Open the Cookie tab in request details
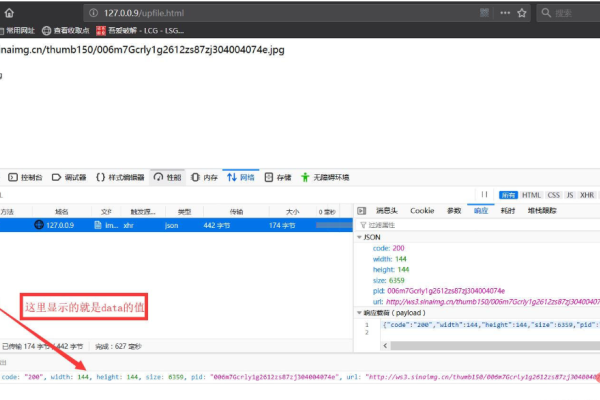Viewport: 600px width, 400px height. (421, 211)
